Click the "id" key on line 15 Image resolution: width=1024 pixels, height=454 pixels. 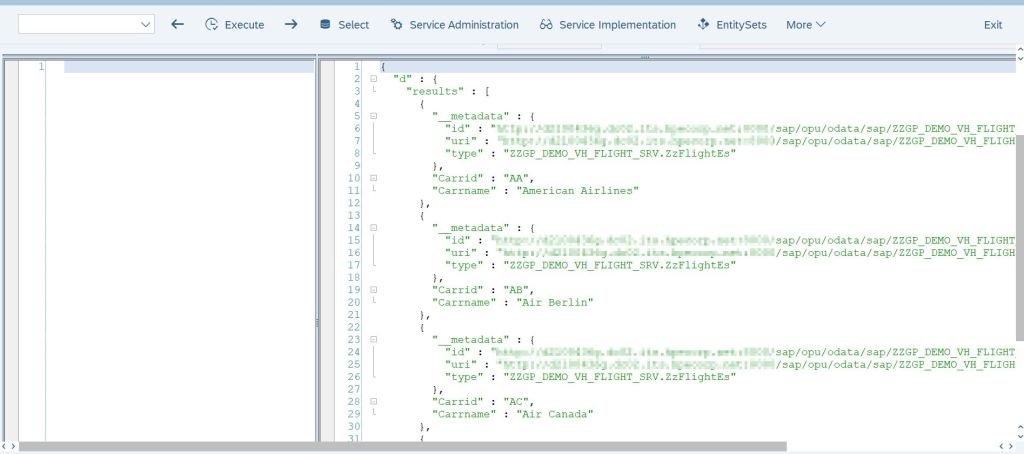pyautogui.click(x=458, y=240)
